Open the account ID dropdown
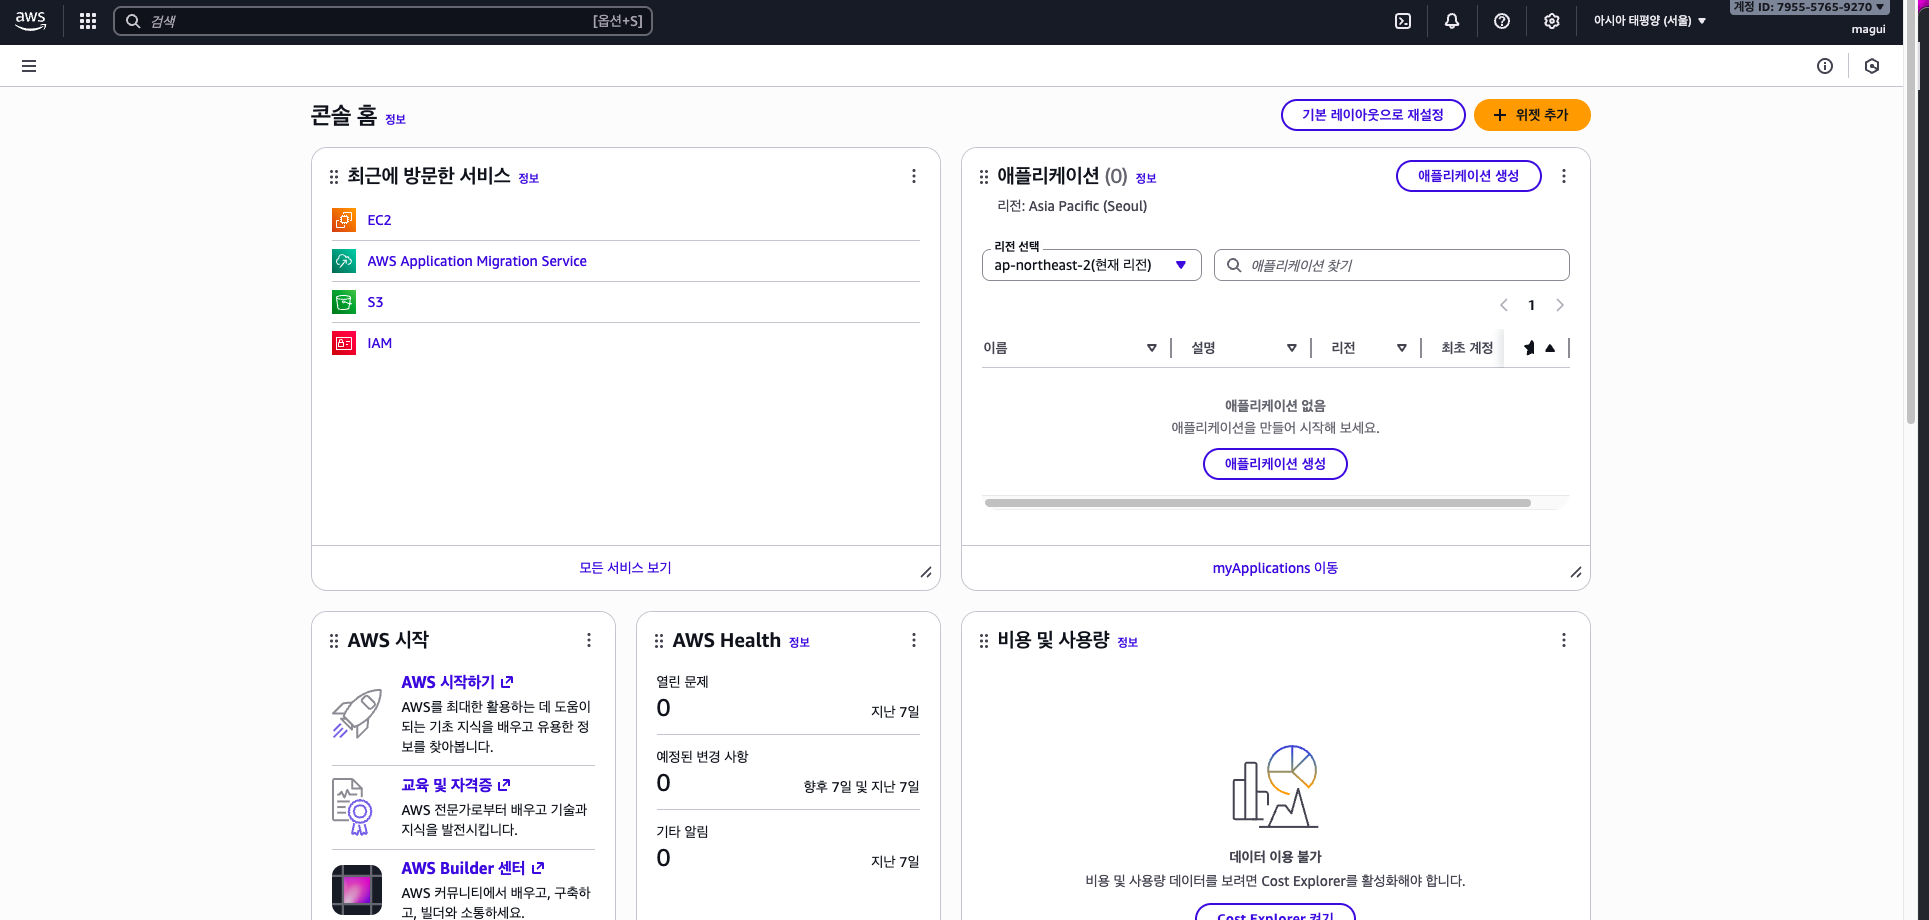This screenshot has height=920, width=1929. (1810, 7)
